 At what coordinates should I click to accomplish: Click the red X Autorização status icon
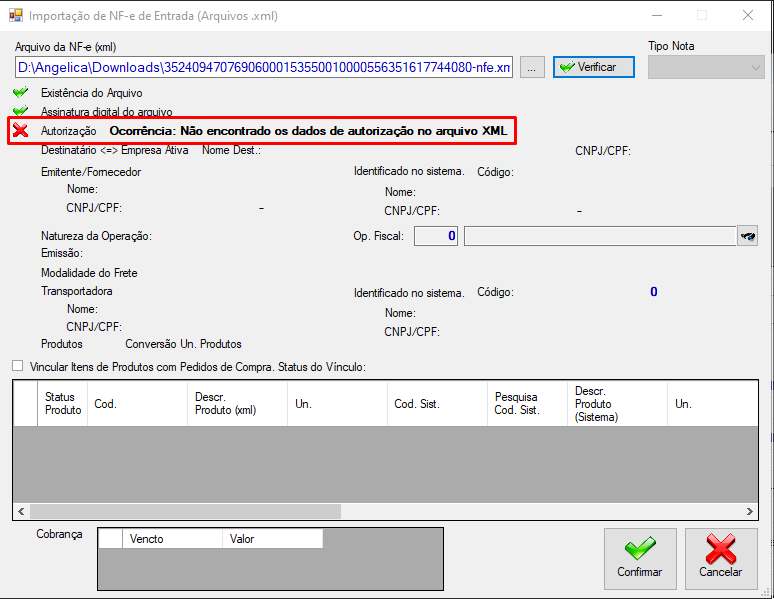[21, 130]
